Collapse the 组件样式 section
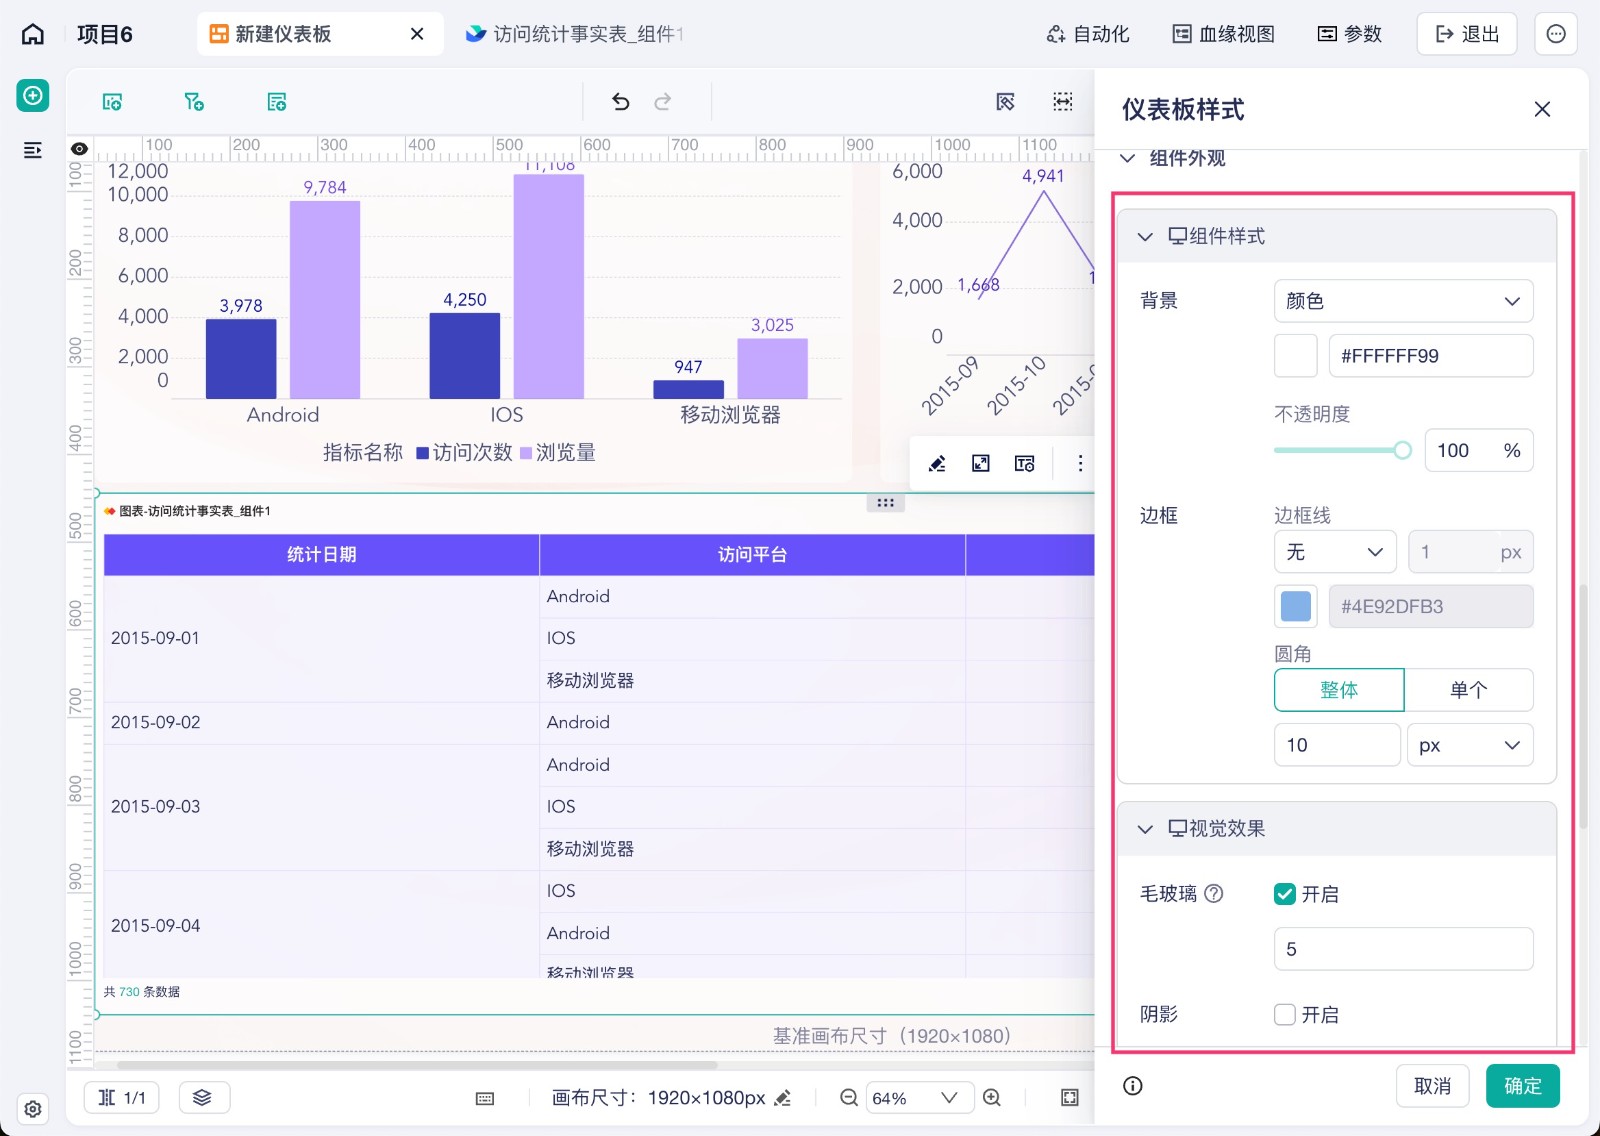Viewport: 1600px width, 1136px height. (1145, 237)
